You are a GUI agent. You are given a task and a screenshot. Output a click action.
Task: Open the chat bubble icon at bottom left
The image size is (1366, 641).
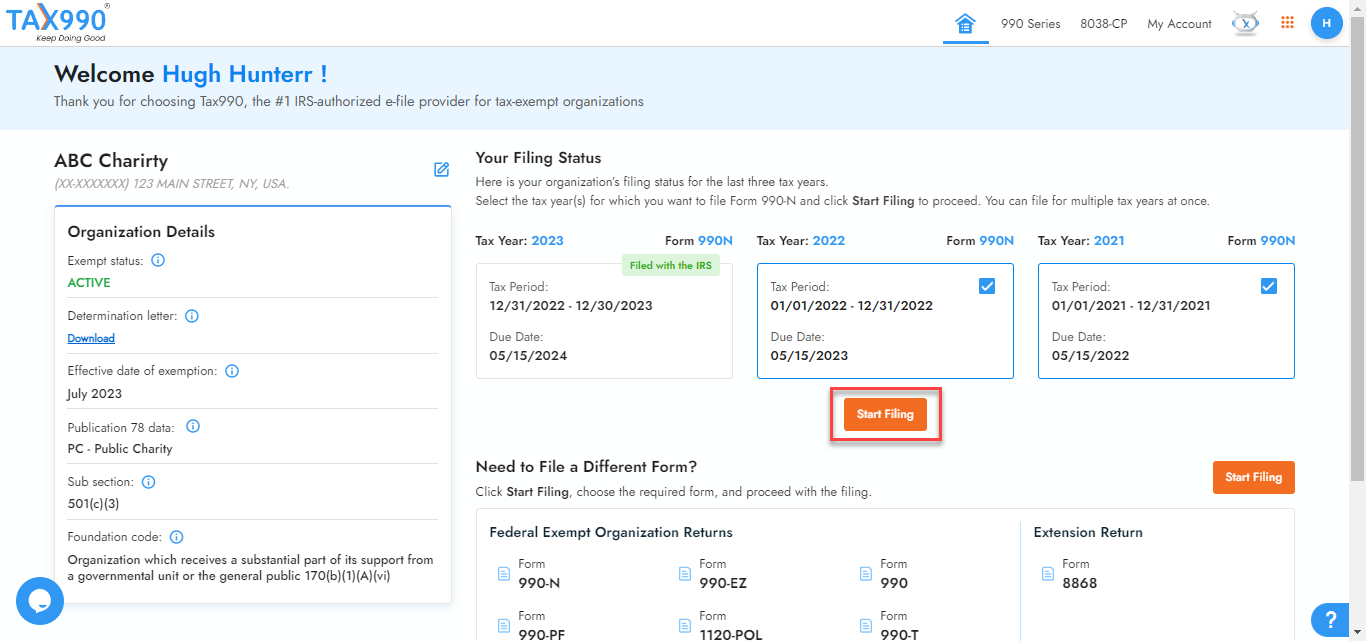click(x=39, y=601)
